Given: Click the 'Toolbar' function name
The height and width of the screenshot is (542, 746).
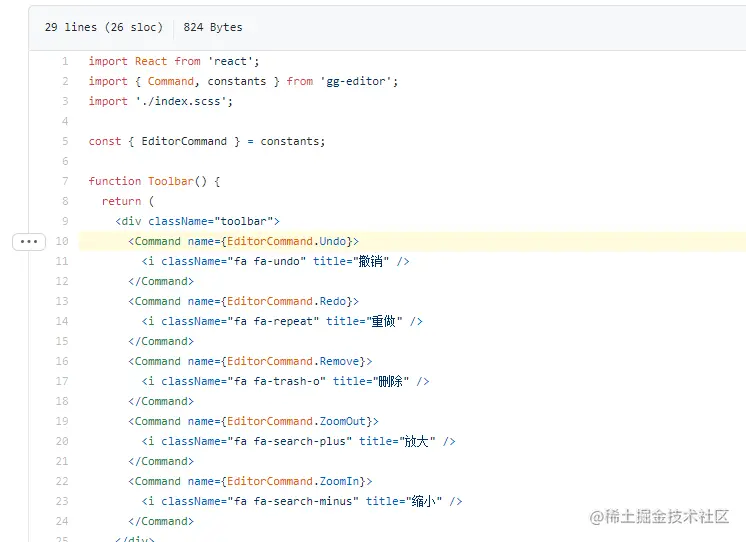Looking at the screenshot, I should tap(171, 181).
